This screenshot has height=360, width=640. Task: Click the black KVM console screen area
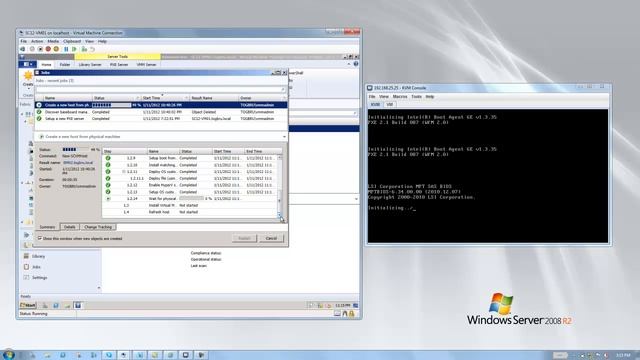tap(488, 176)
